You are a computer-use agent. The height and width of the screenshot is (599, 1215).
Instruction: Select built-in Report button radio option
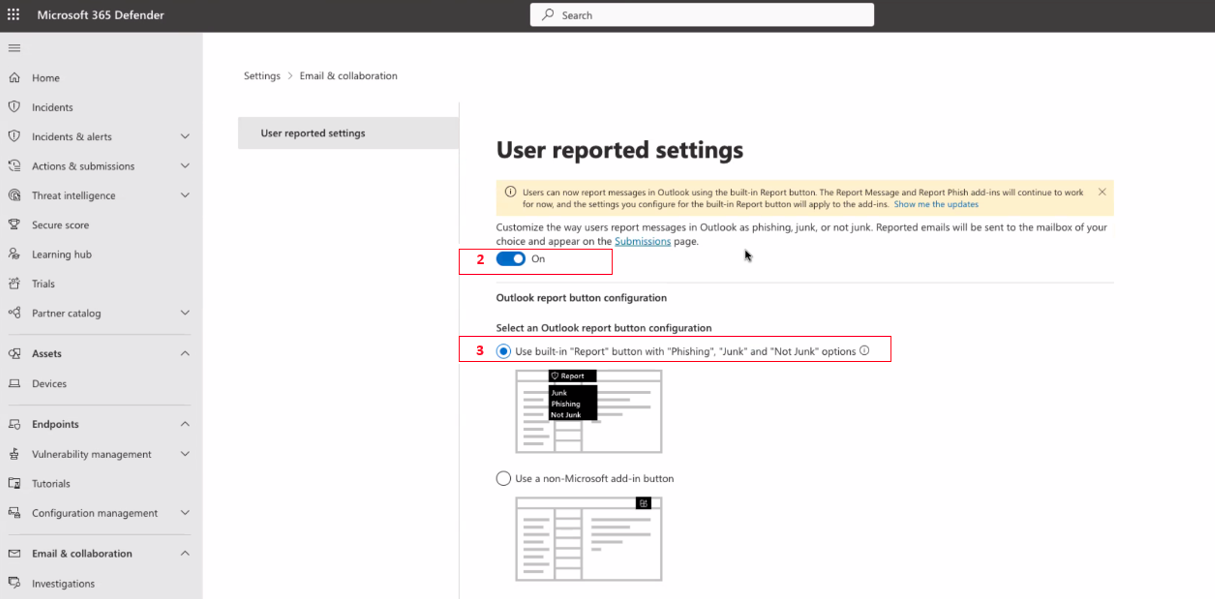point(503,351)
